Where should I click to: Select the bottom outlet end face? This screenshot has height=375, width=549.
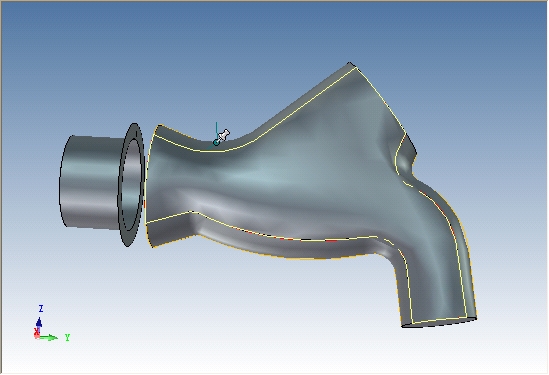tap(439, 322)
